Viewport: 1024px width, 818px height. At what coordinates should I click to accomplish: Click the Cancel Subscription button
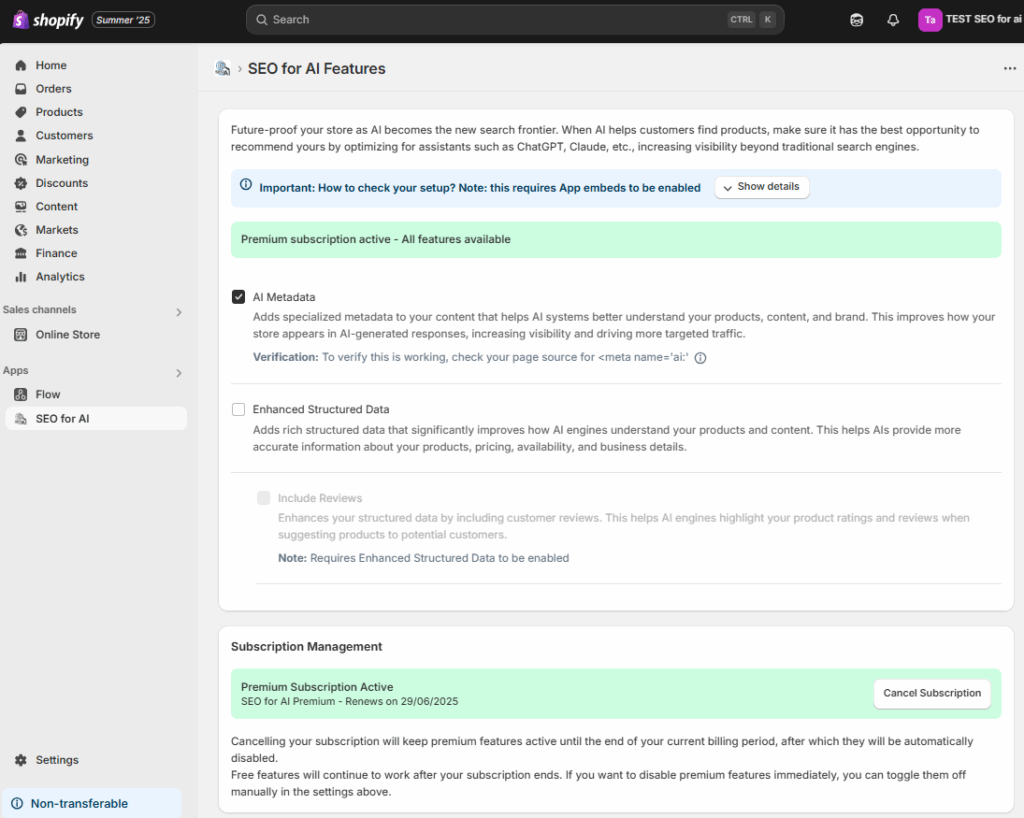(932, 693)
